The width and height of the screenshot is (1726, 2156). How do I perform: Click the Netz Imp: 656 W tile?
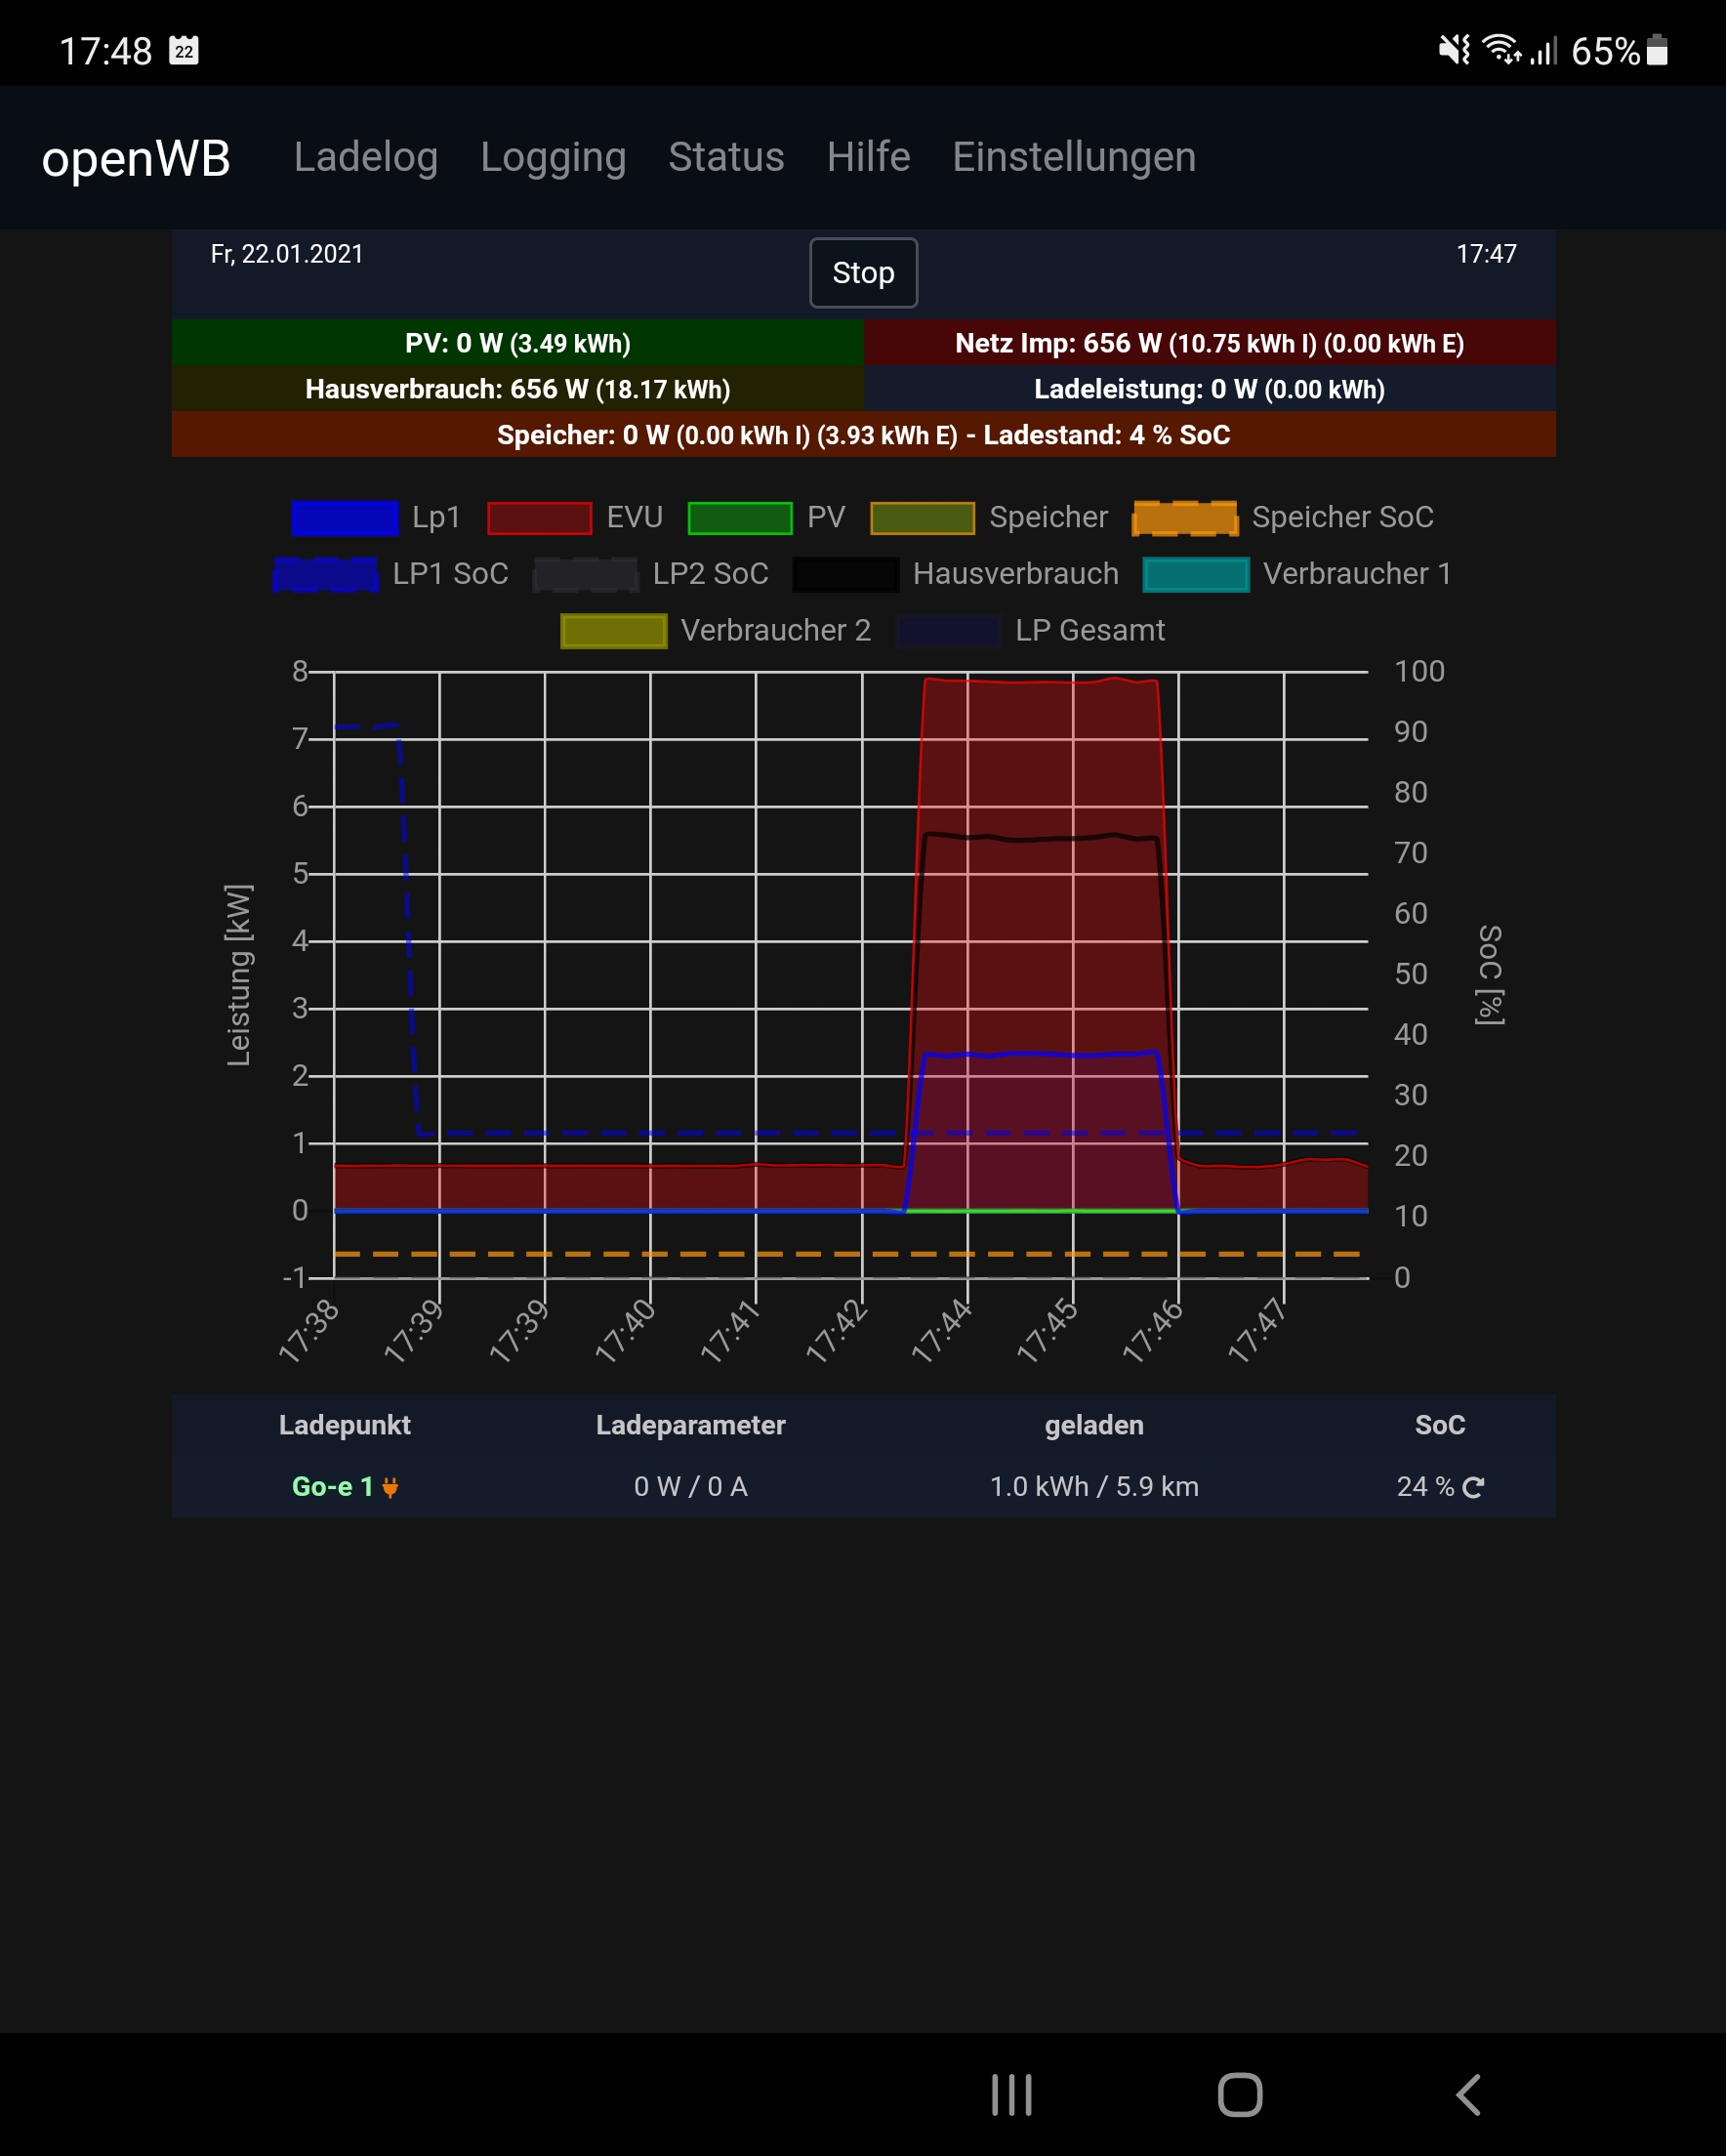tap(1210, 343)
